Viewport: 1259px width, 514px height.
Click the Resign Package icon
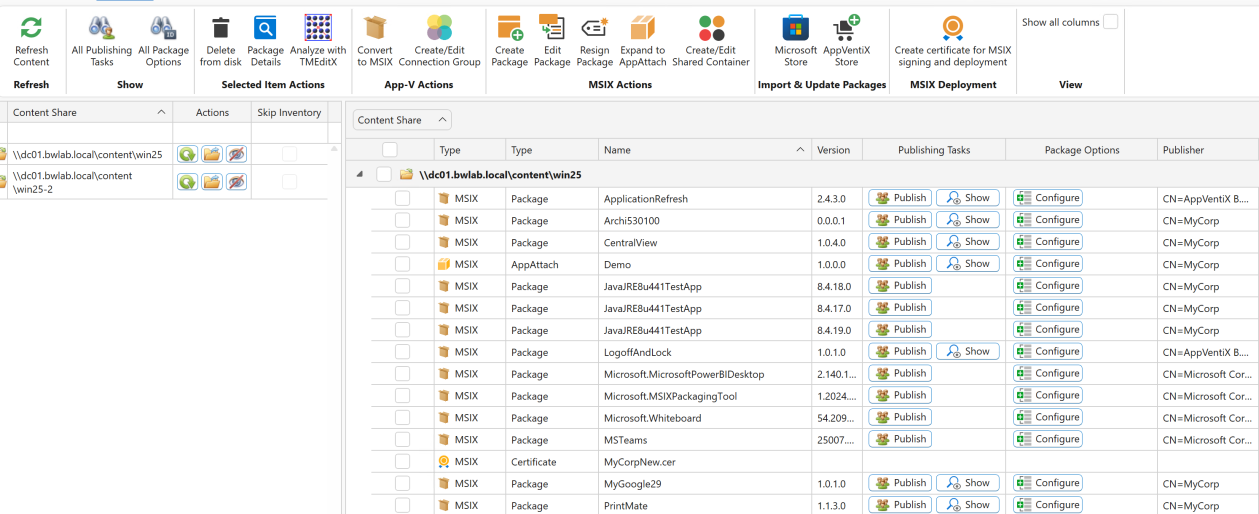pos(594,28)
